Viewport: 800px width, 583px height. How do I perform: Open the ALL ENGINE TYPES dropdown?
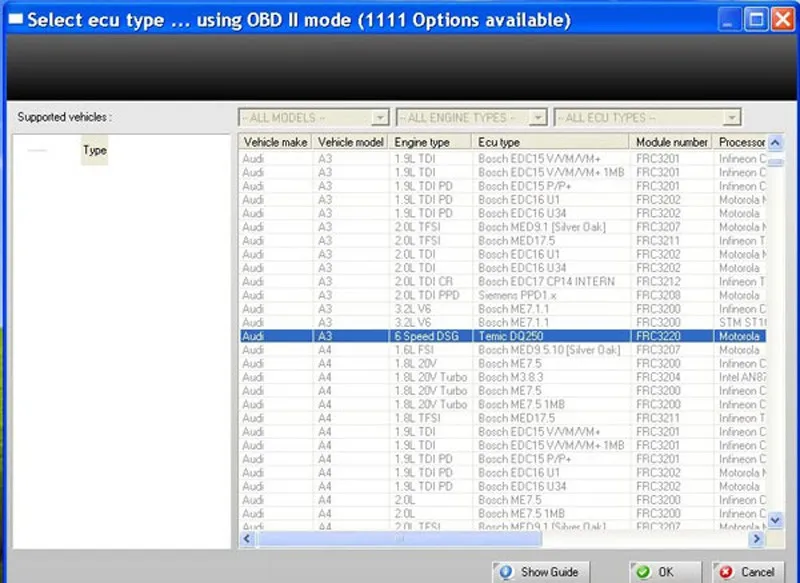(471, 118)
